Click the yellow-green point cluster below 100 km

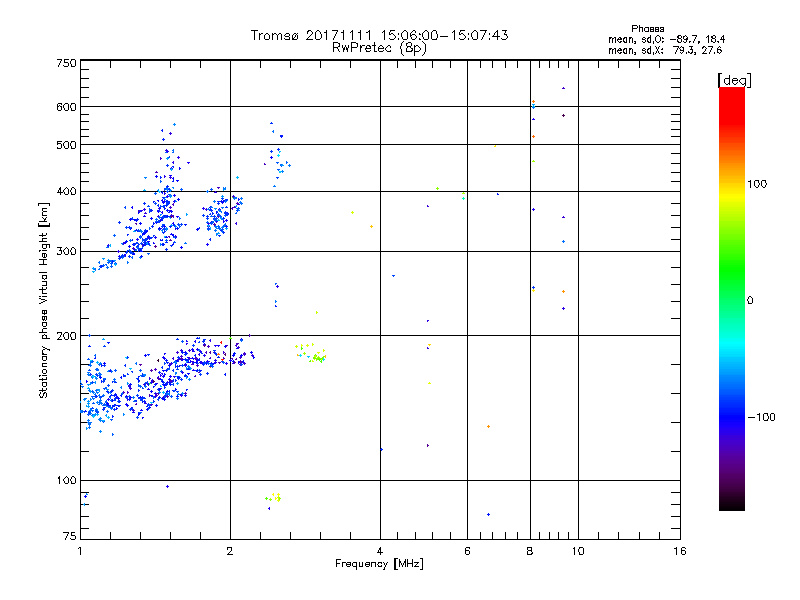coord(273,497)
